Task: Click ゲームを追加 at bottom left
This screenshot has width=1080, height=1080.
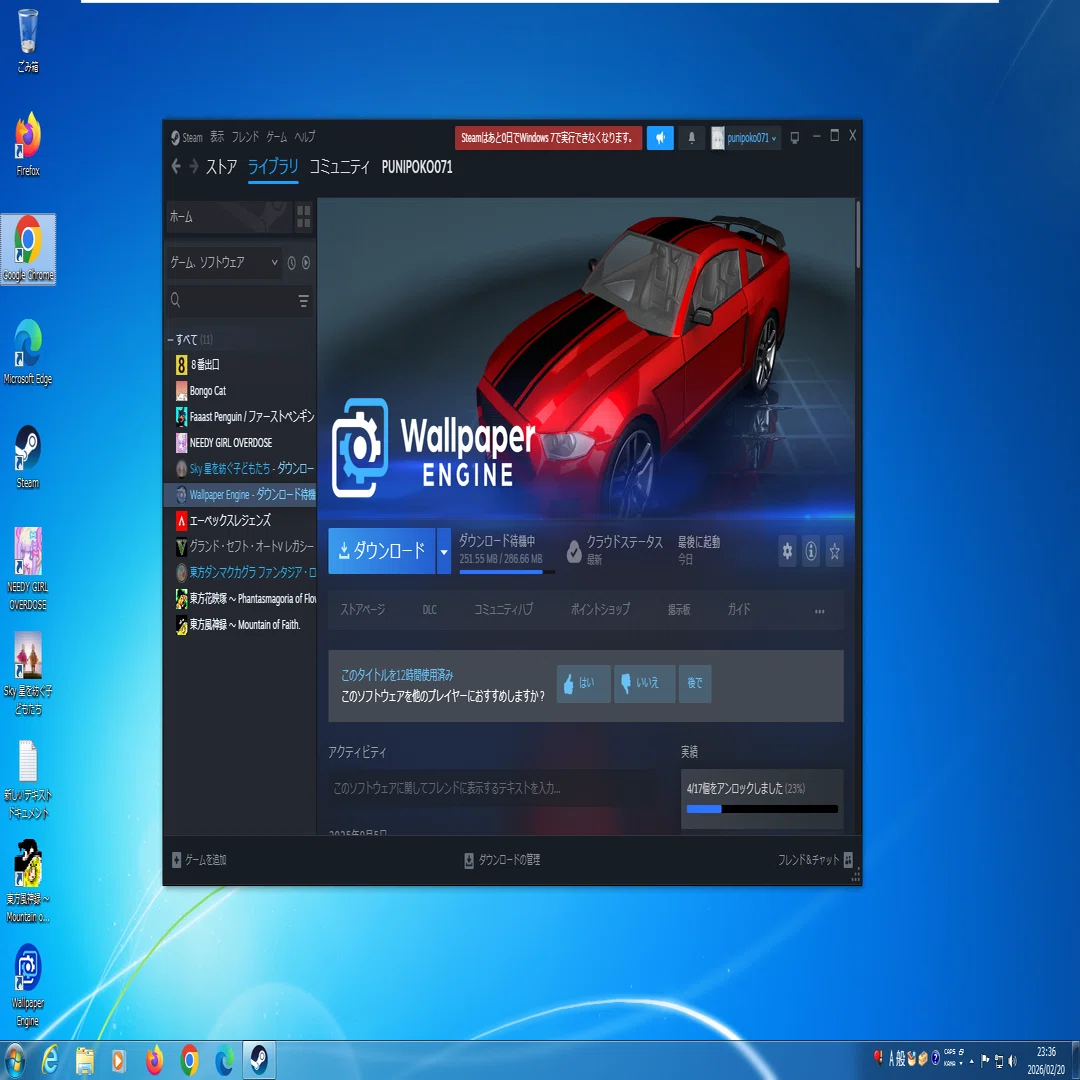Action: point(199,860)
